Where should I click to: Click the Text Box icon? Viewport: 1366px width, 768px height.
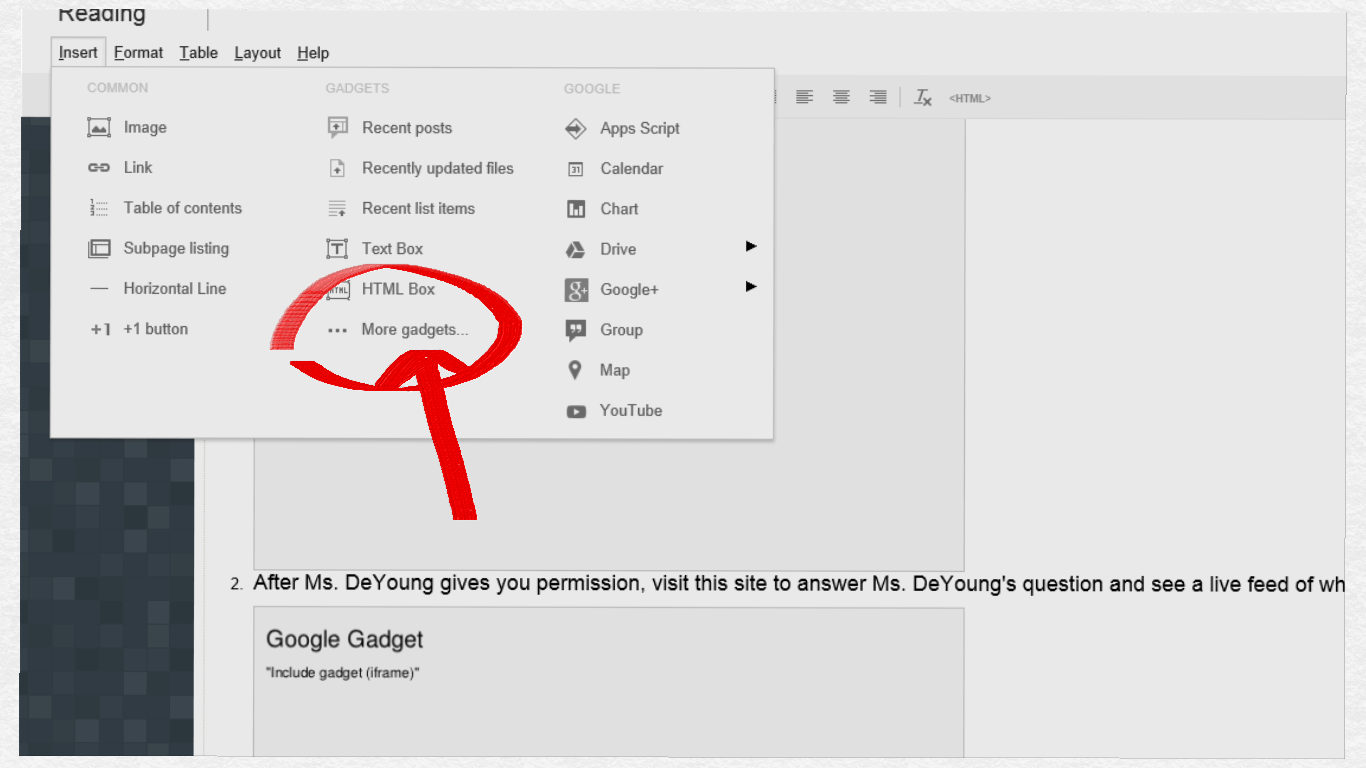[338, 248]
